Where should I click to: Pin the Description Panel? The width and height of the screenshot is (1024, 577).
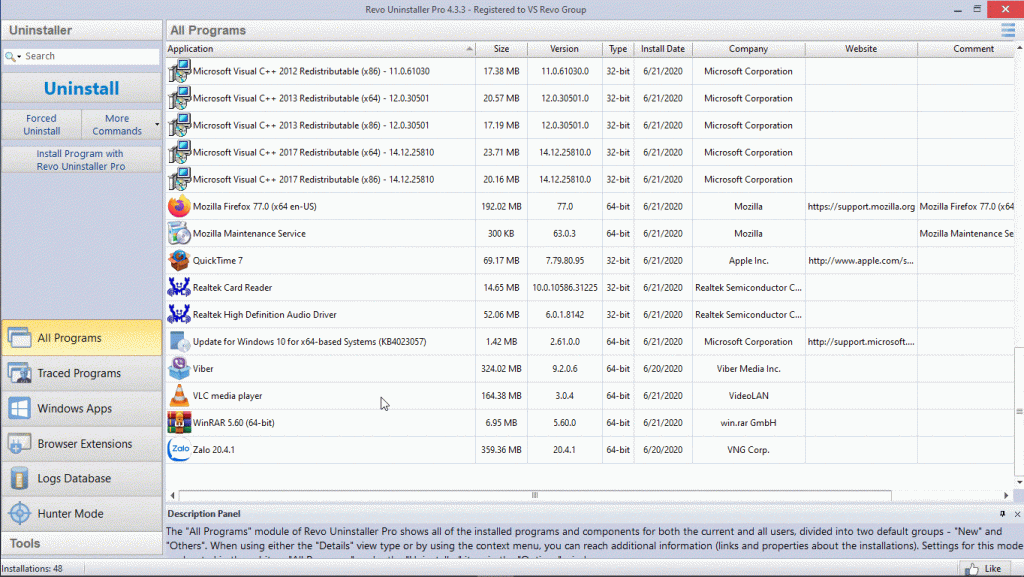(1002, 514)
